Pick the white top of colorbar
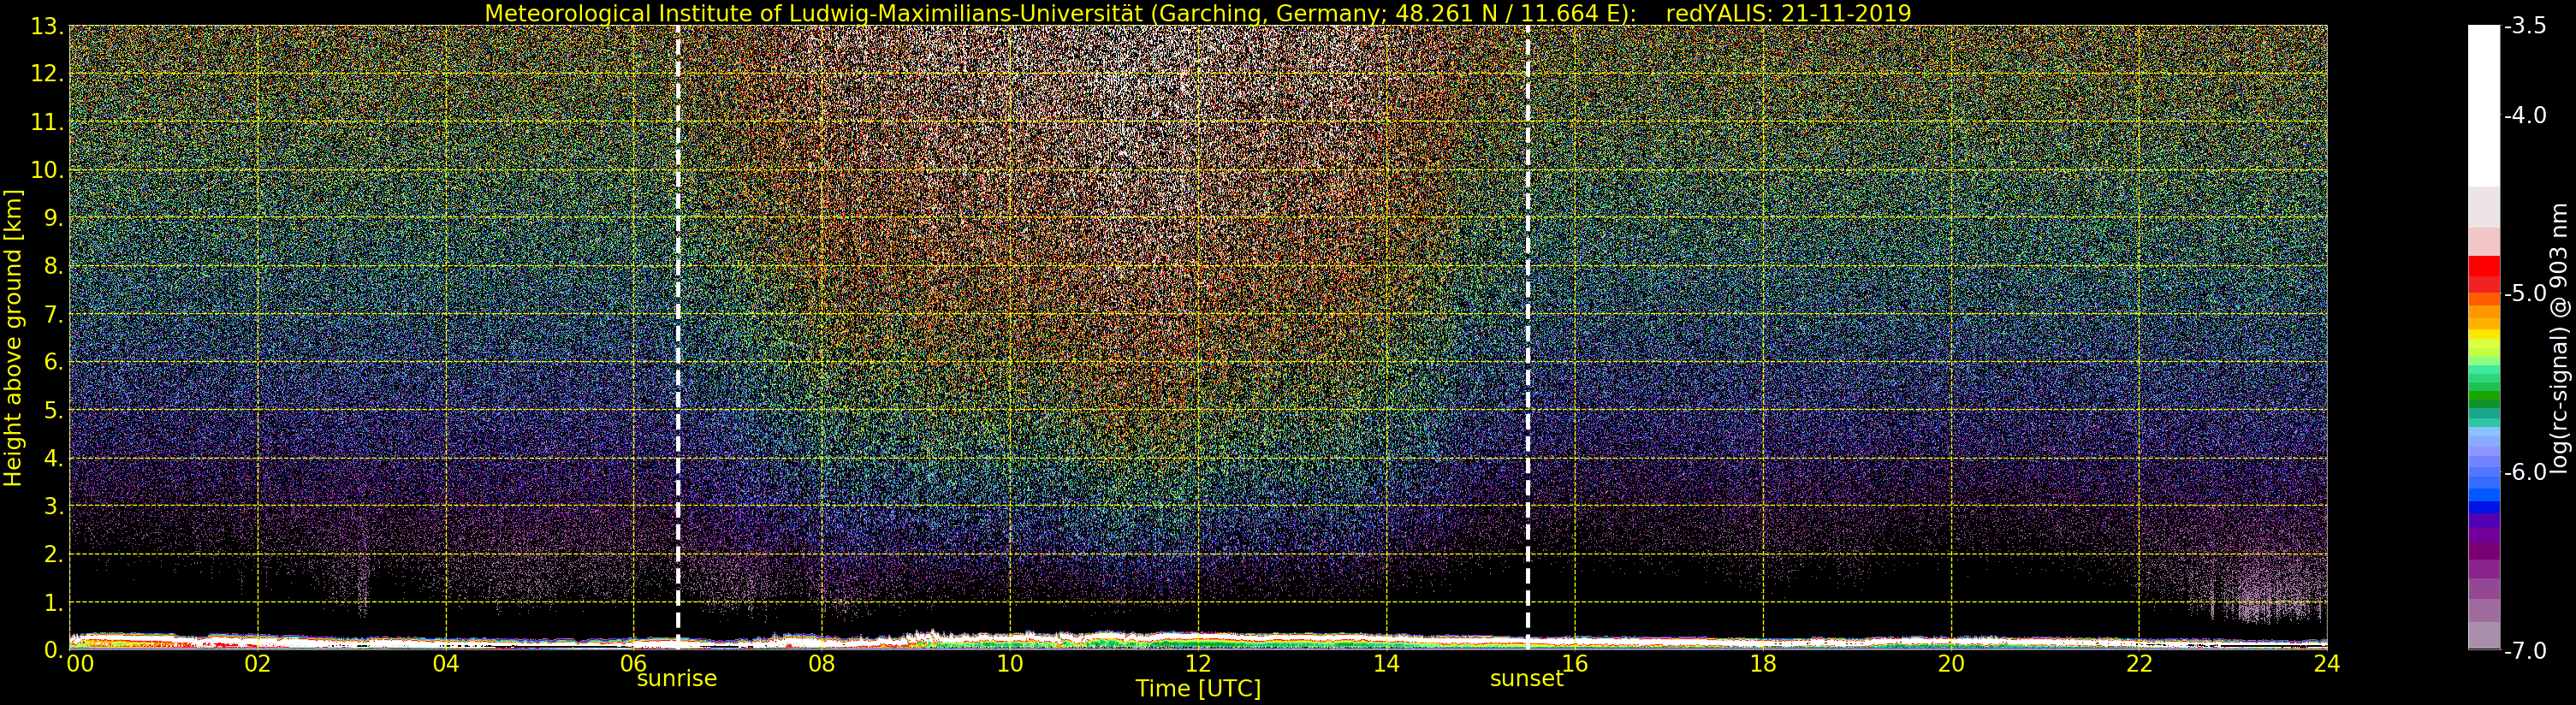2576x705 pixels. (2484, 105)
